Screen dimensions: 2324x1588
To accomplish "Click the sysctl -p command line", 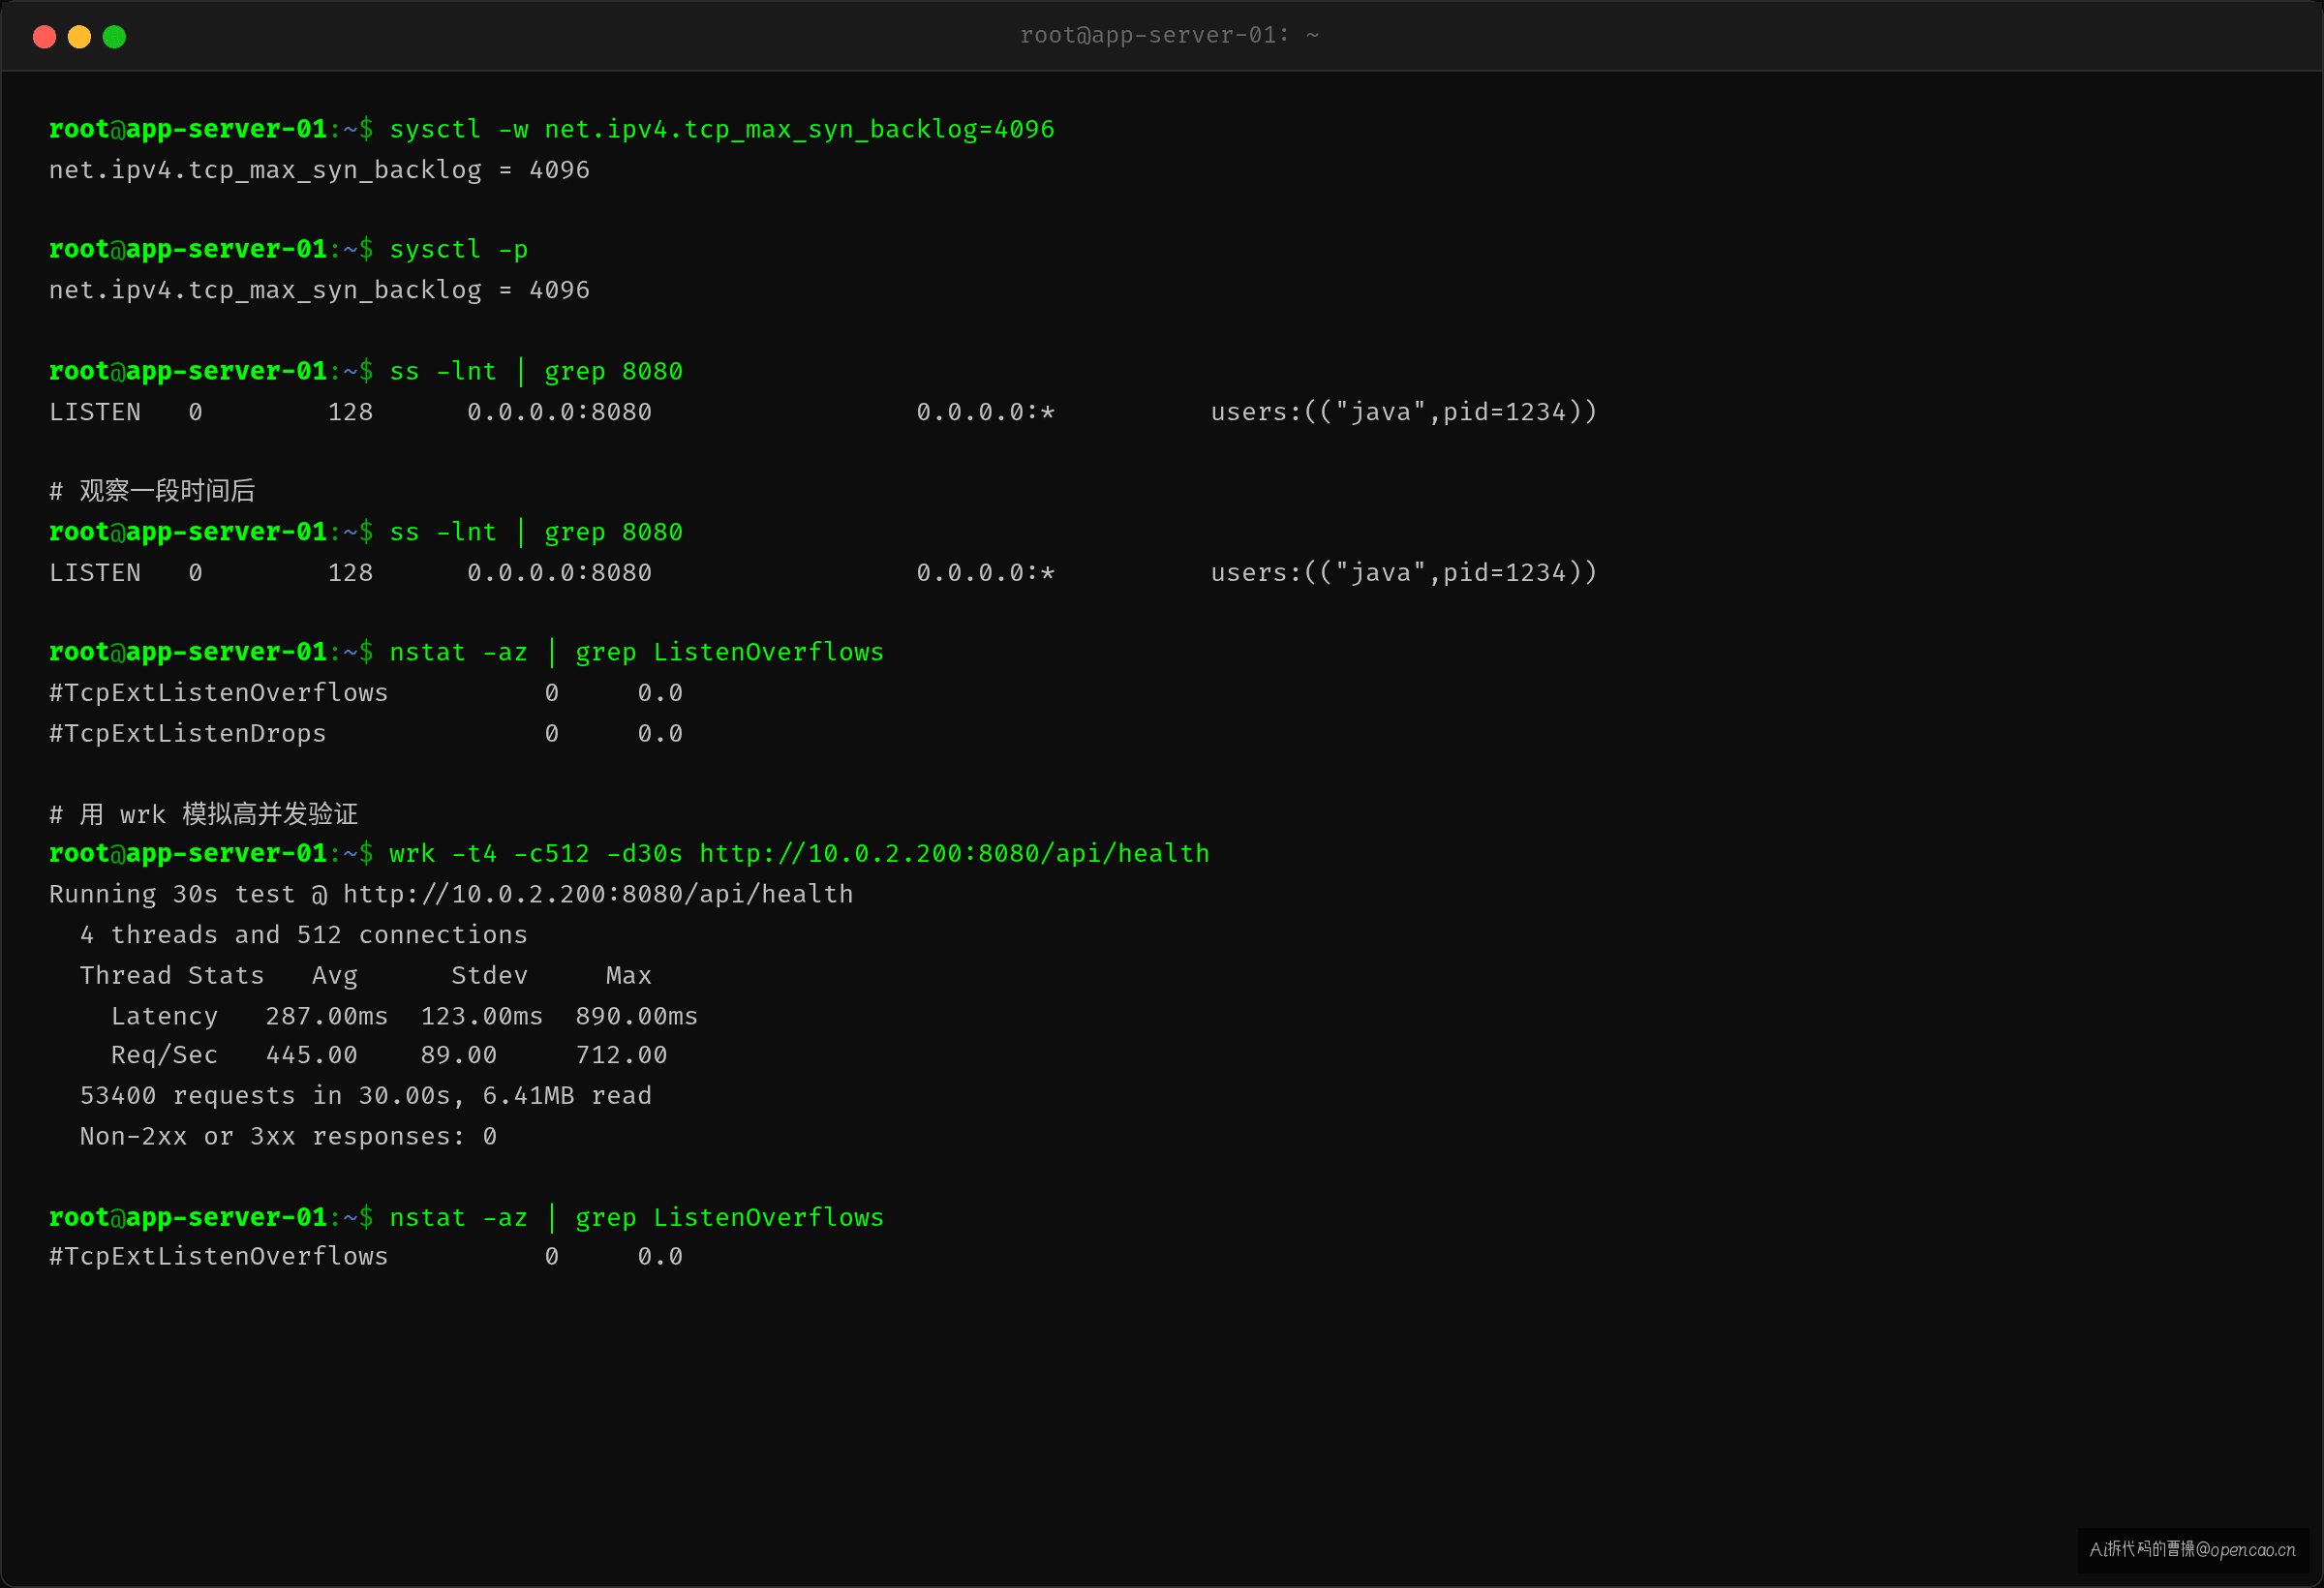I will [x=458, y=249].
